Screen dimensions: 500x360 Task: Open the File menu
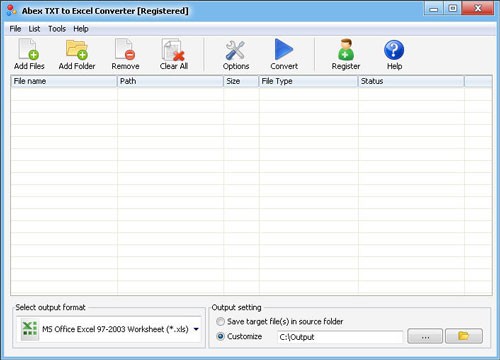[15, 29]
